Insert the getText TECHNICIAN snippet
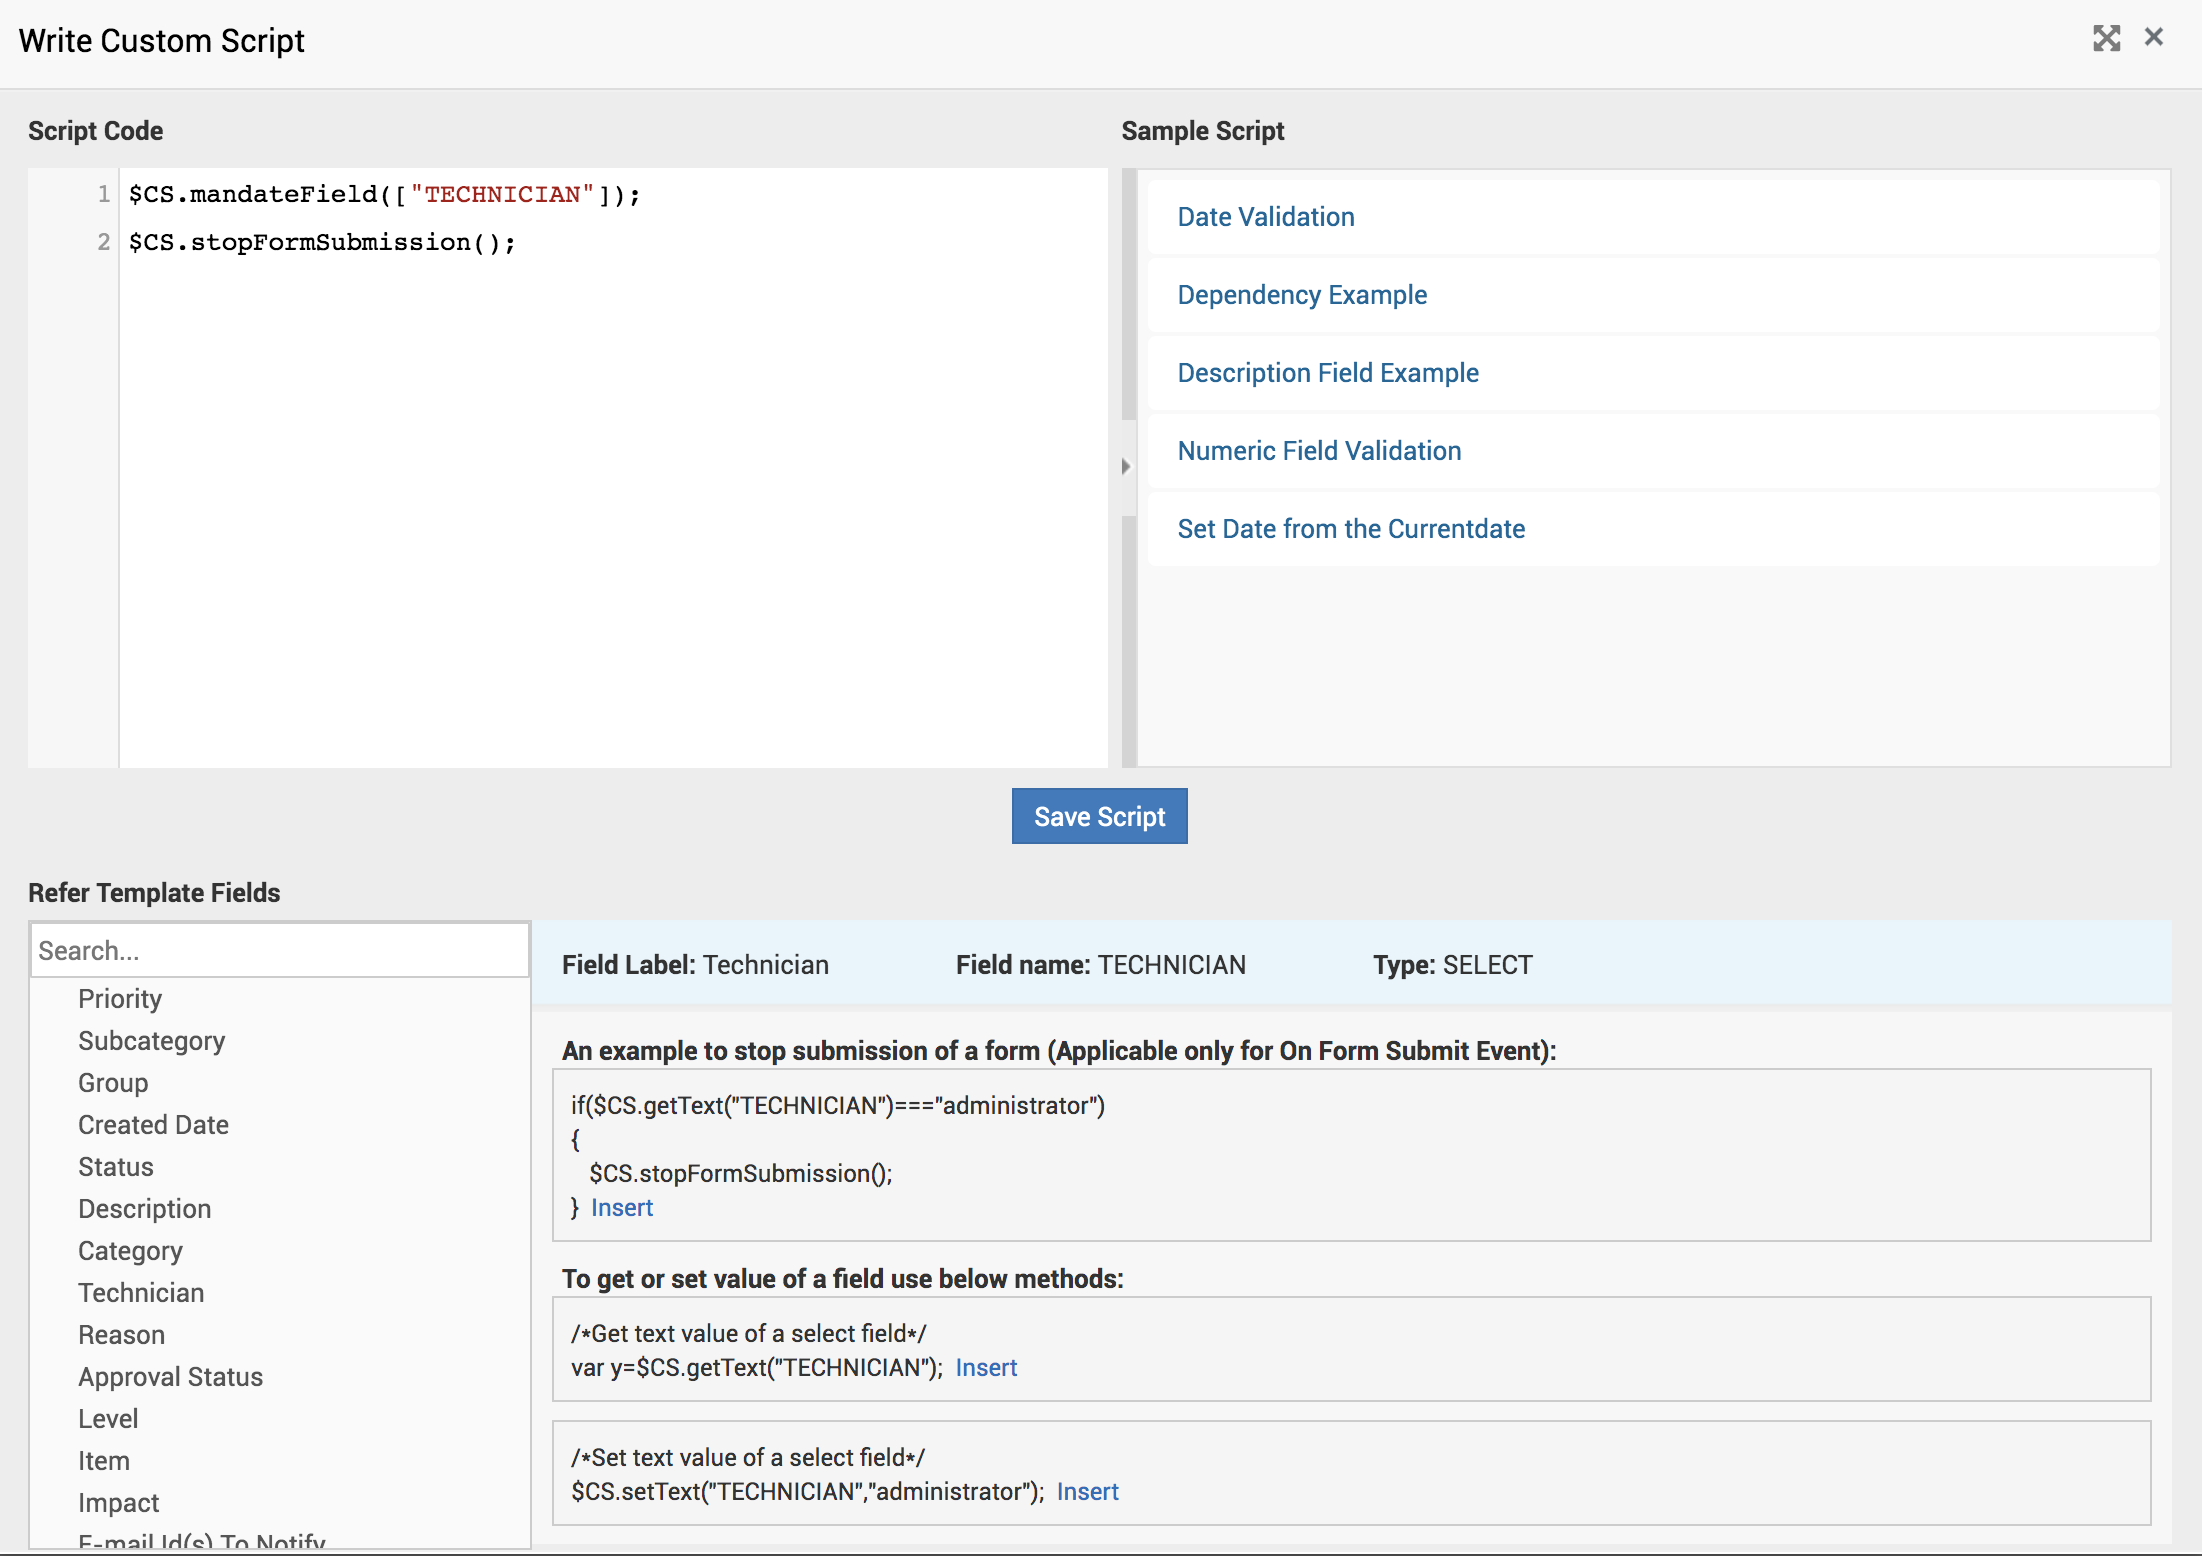Image resolution: width=2202 pixels, height=1556 pixels. pyautogui.click(x=985, y=1368)
